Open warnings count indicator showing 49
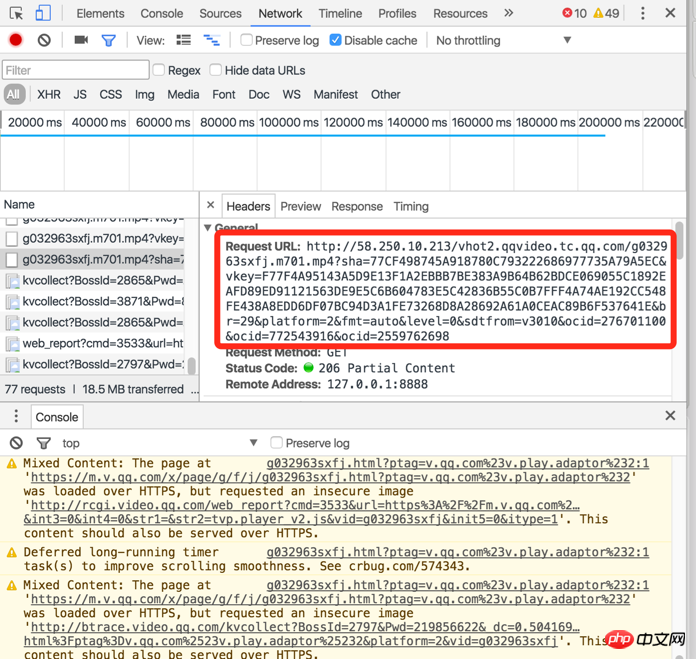Viewport: 696px width, 659px height. [606, 13]
